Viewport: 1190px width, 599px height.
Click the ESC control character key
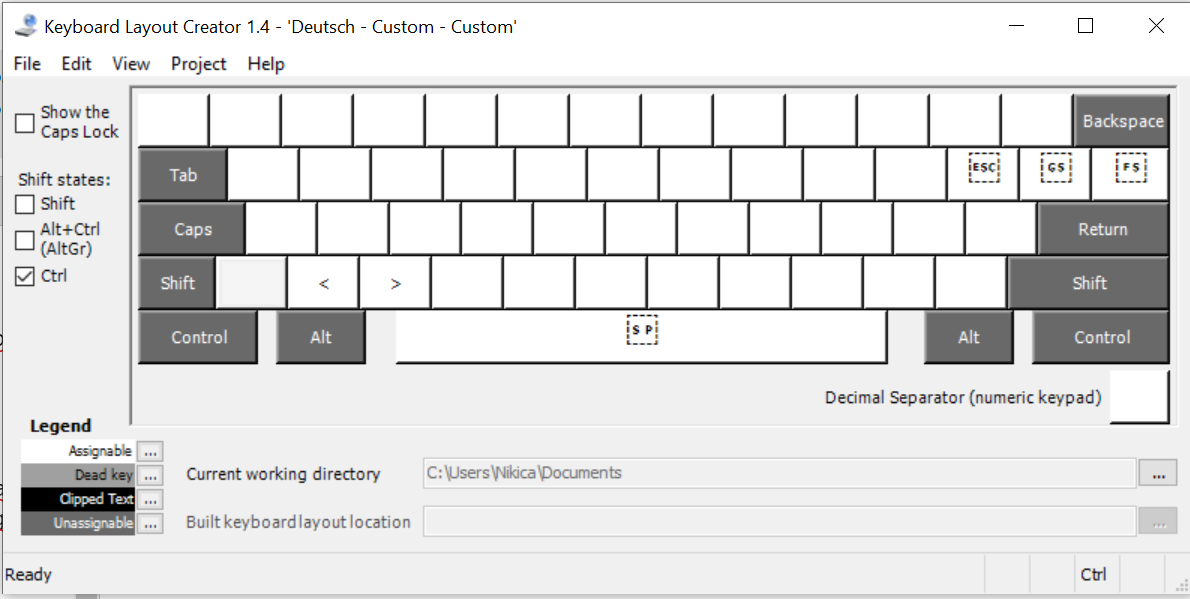pyautogui.click(x=984, y=168)
